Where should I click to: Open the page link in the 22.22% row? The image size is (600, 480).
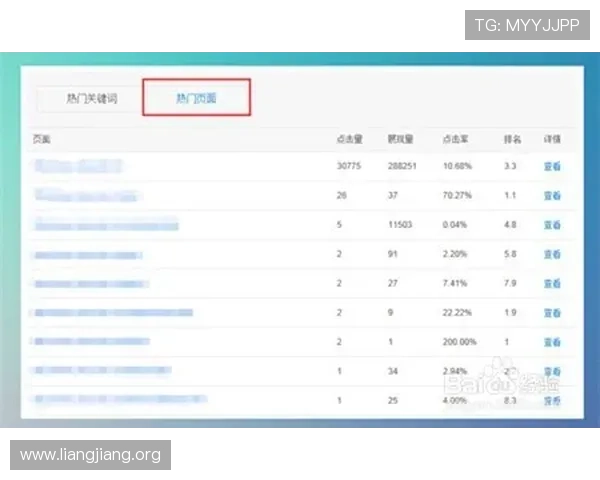point(113,313)
